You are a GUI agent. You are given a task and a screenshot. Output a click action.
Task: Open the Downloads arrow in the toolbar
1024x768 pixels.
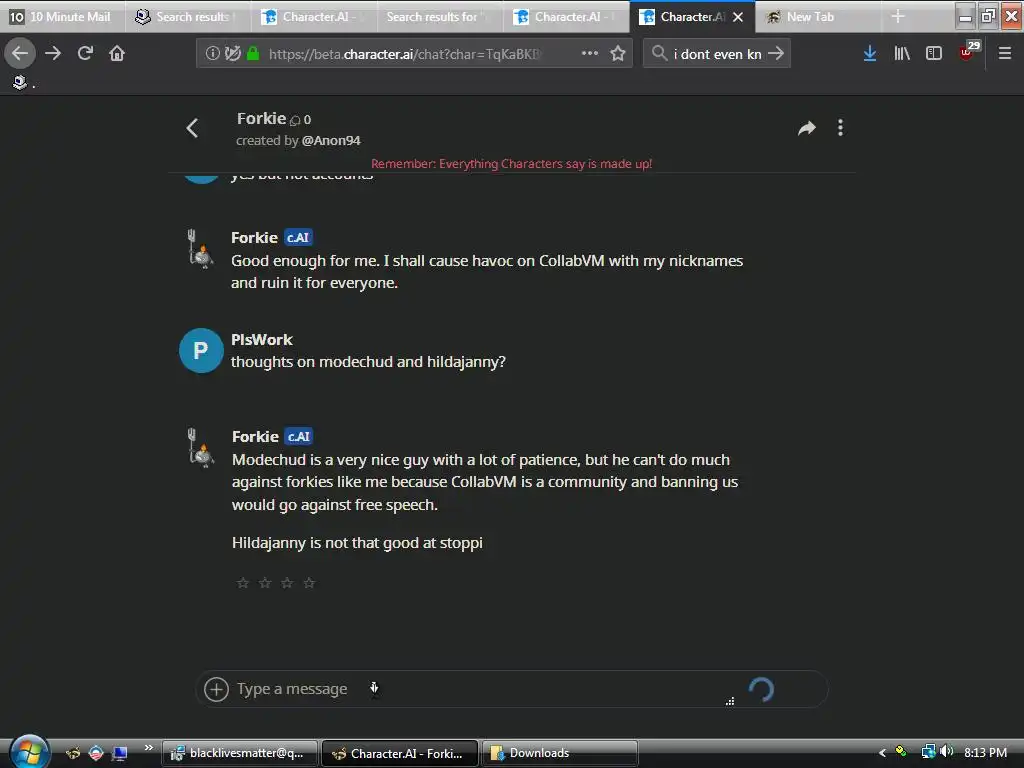(x=870, y=54)
